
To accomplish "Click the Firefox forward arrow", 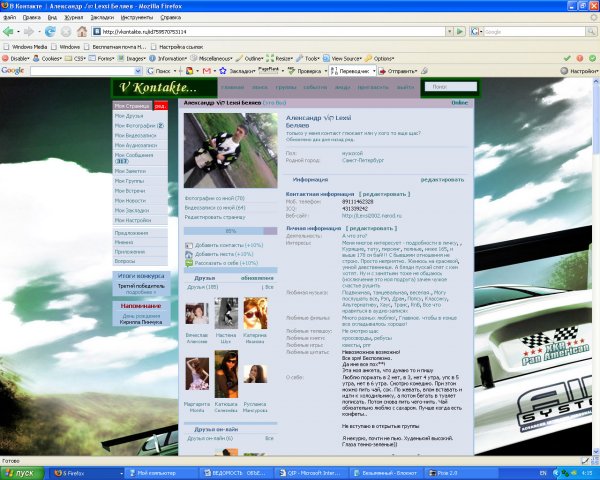I will click(29, 32).
